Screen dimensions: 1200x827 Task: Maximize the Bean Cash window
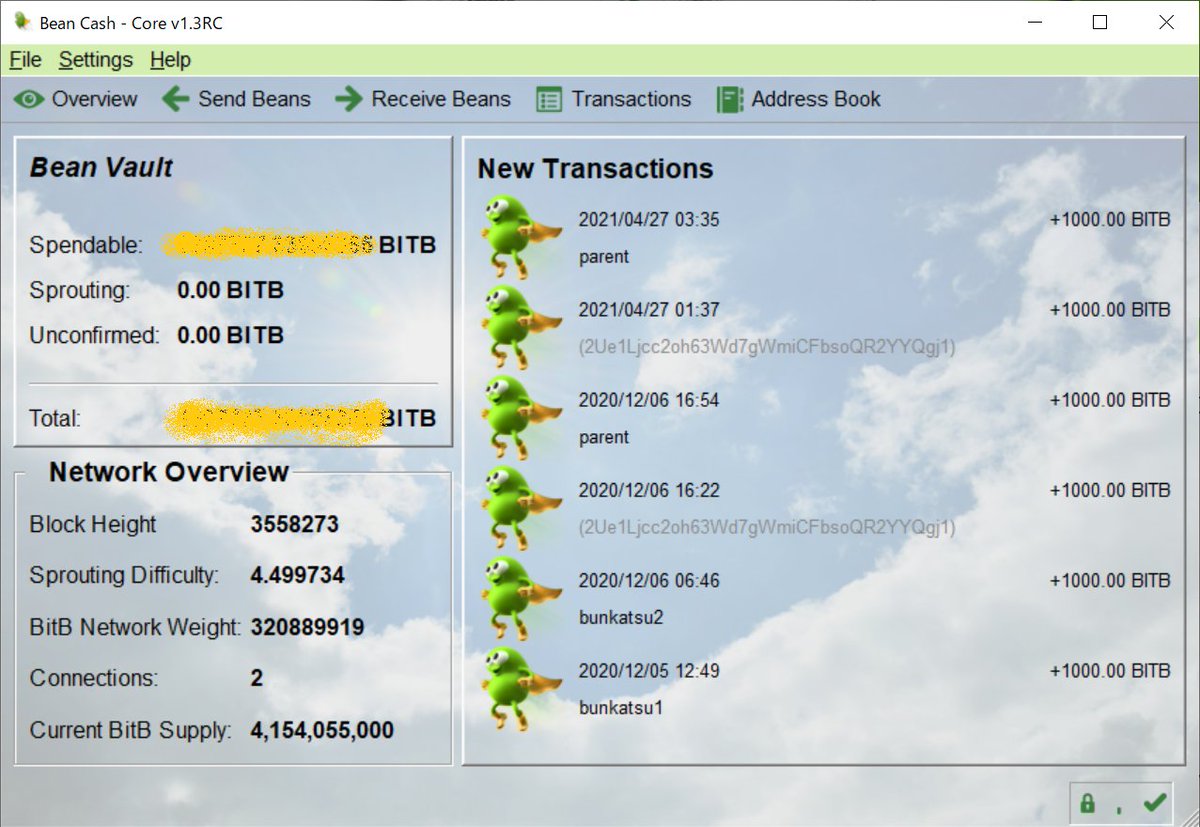[1100, 22]
